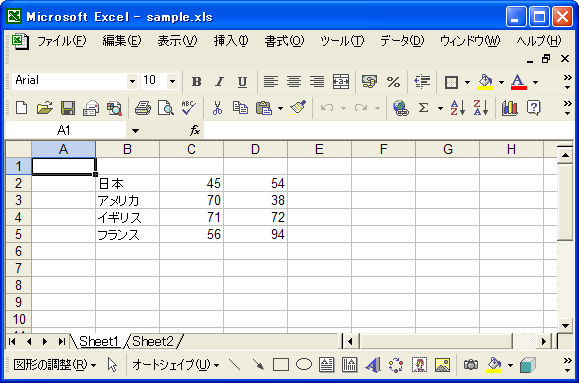Switch to the Sheet2 tab
The width and height of the screenshot is (579, 383).
[153, 342]
